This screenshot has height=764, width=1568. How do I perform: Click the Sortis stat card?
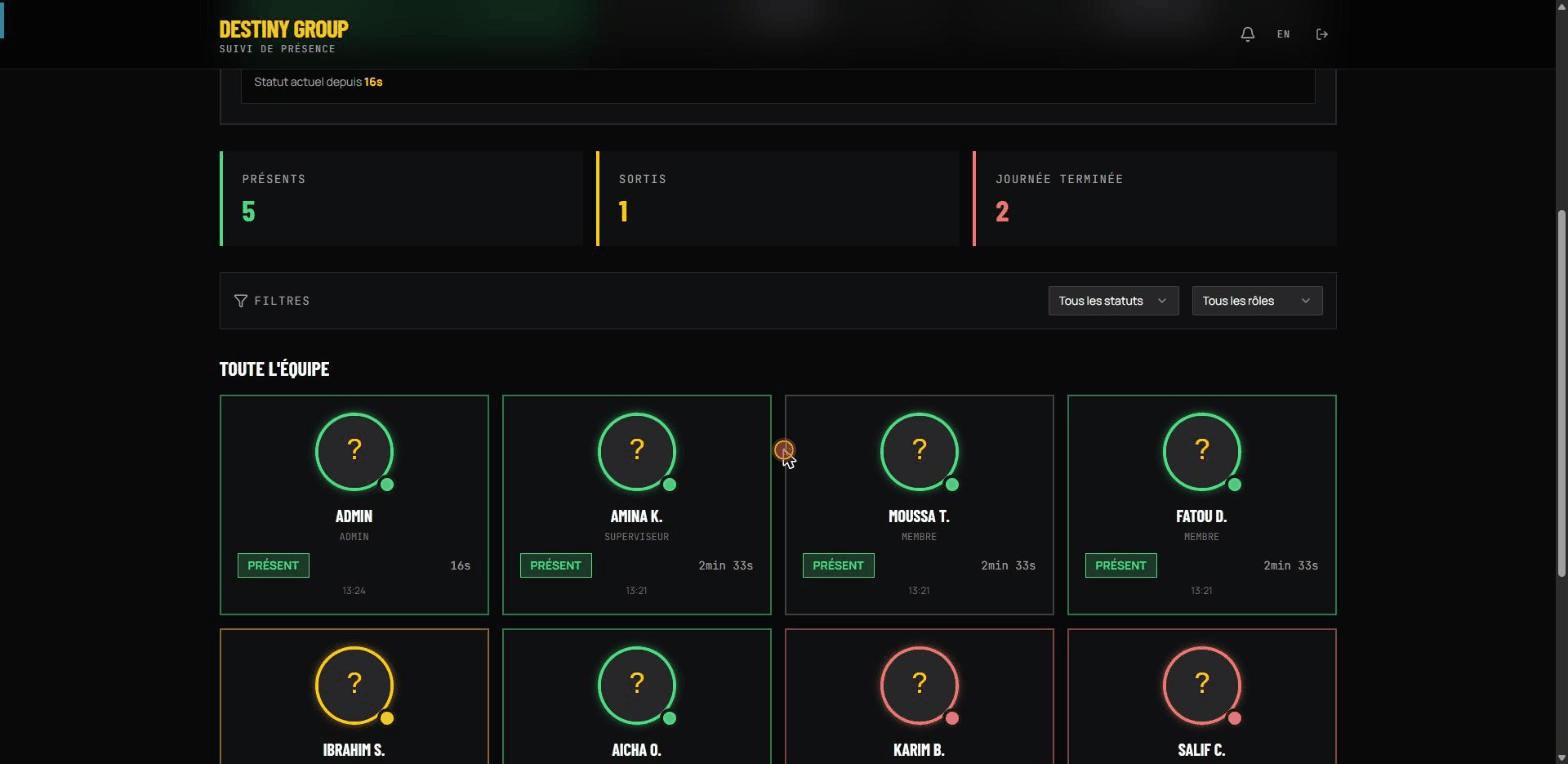778,198
